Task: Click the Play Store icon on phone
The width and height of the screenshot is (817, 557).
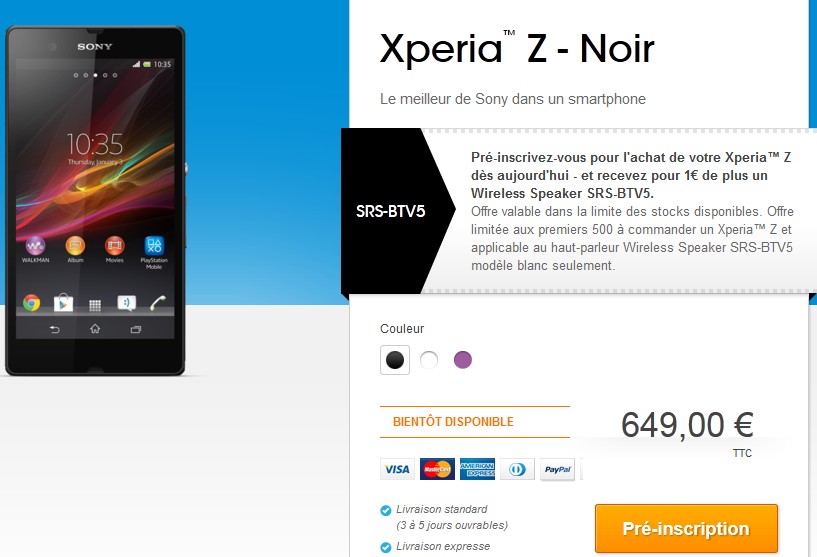Action: (63, 303)
